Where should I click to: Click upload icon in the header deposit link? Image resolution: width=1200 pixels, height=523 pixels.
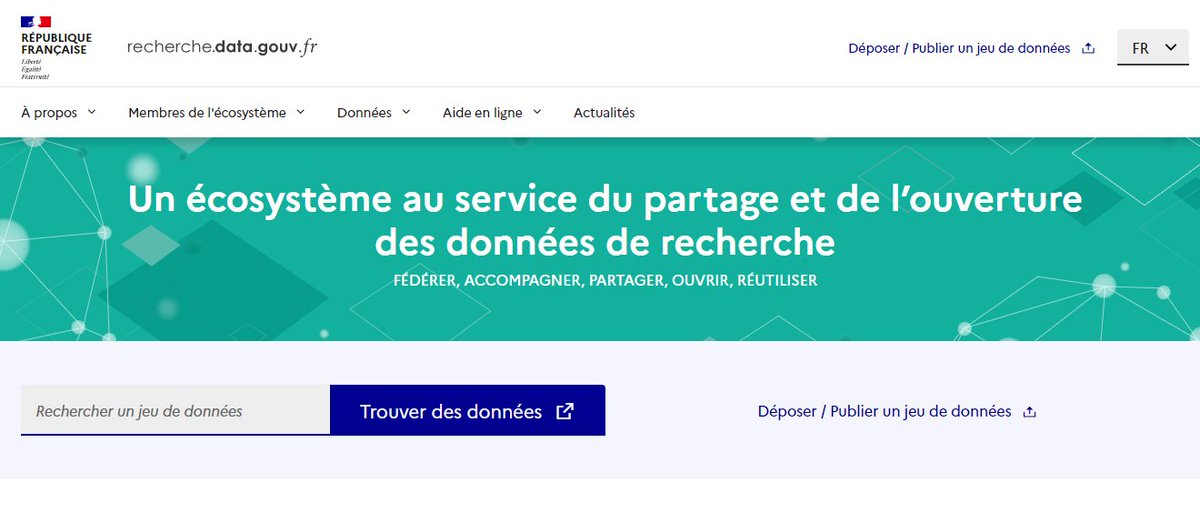[x=1089, y=48]
